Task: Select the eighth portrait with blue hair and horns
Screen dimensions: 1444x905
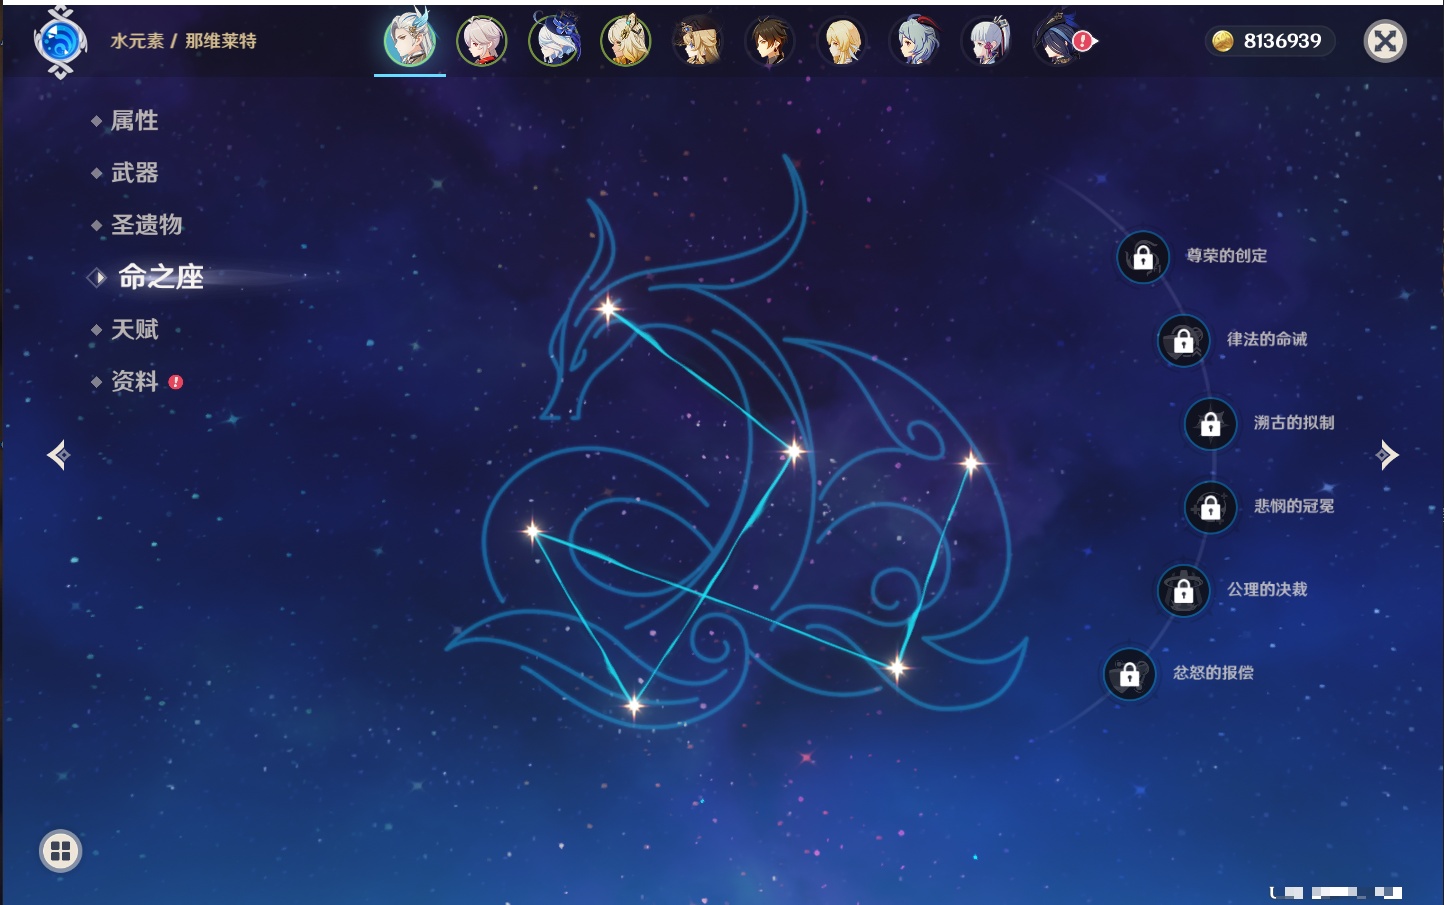Action: point(914,41)
